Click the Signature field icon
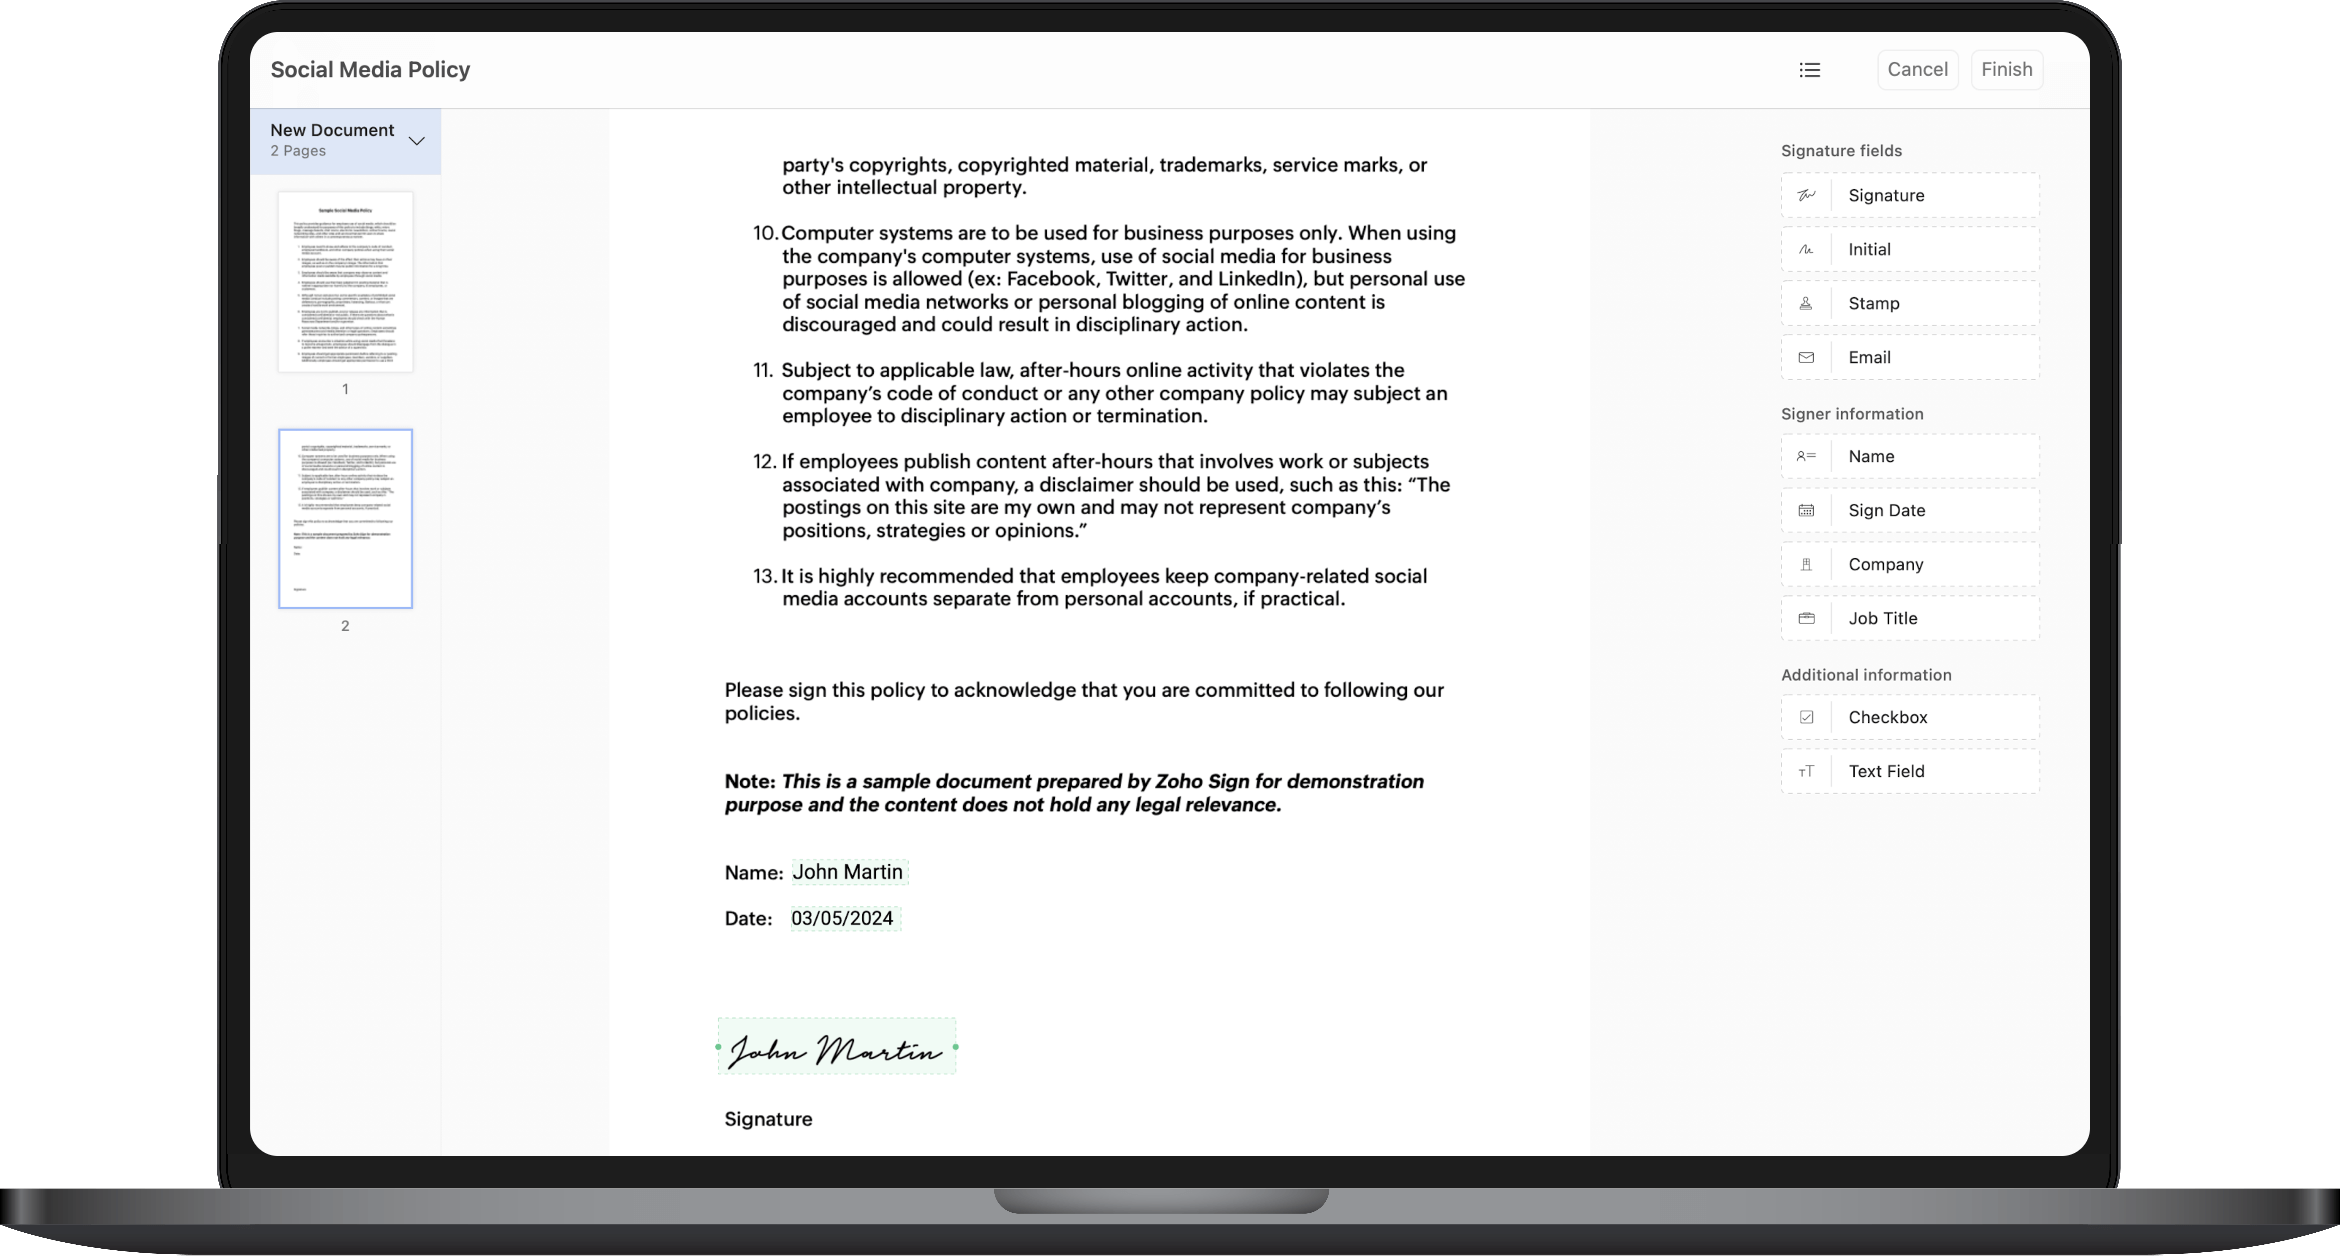Viewport: 2340px width, 1256px height. pos(1806,193)
